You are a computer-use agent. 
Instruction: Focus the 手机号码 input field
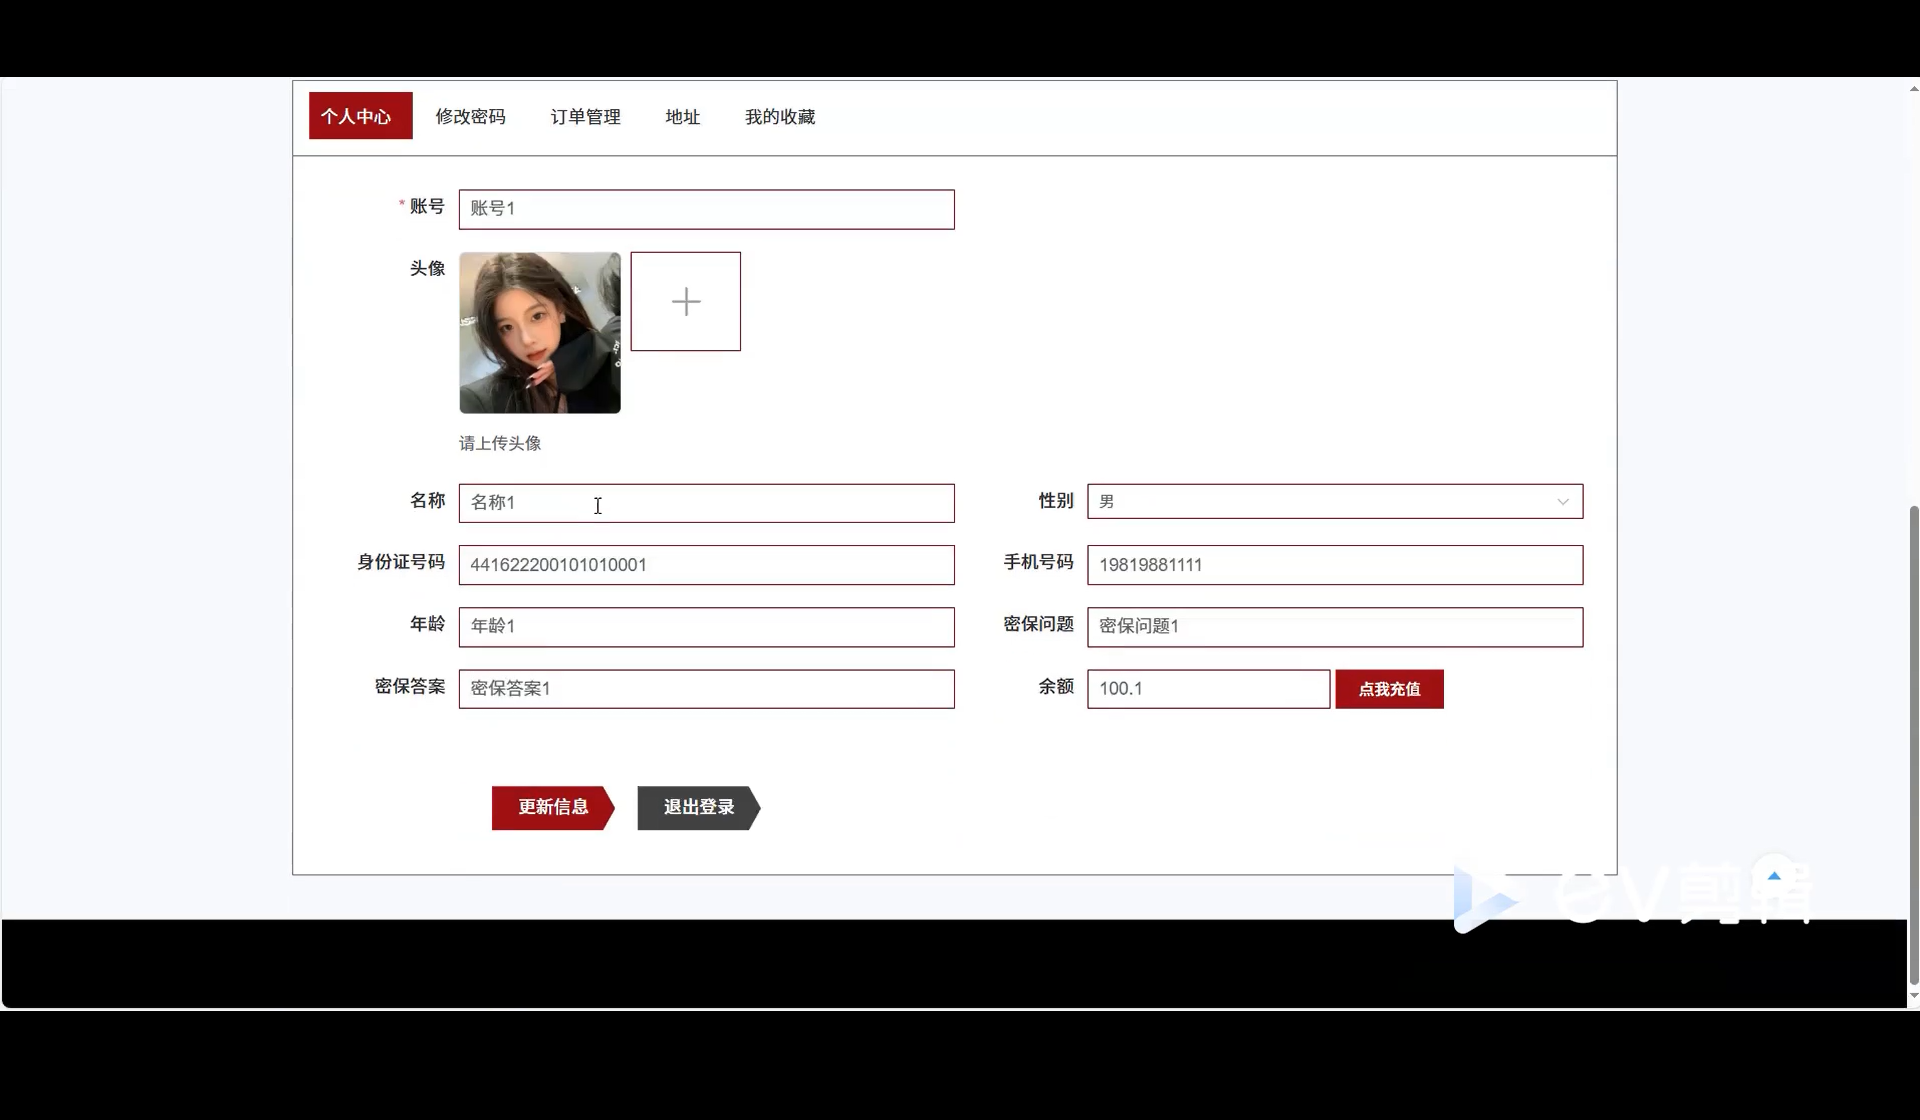tap(1334, 565)
